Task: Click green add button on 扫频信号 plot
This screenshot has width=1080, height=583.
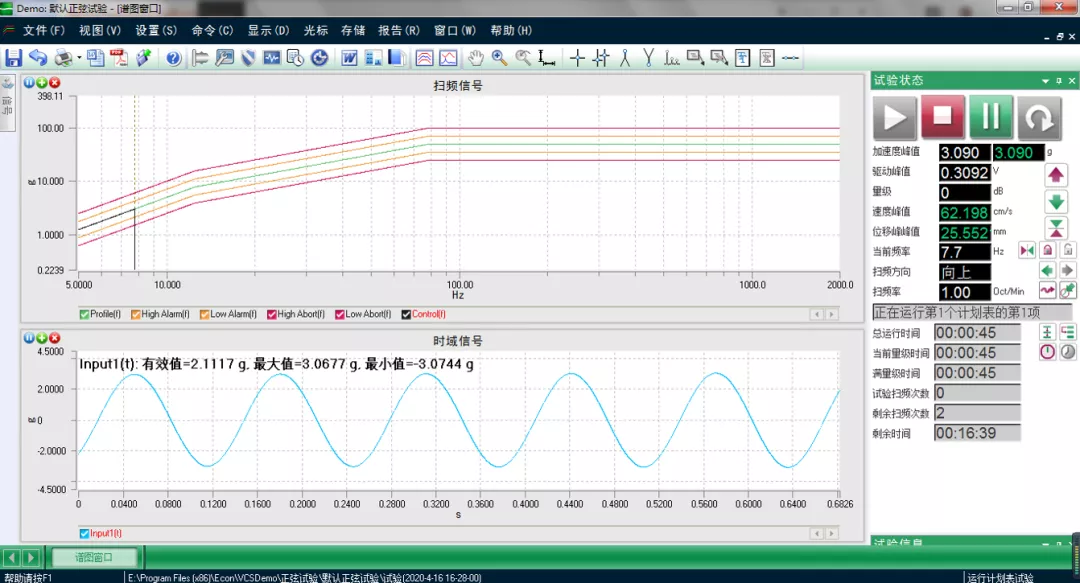Action: [x=41, y=83]
